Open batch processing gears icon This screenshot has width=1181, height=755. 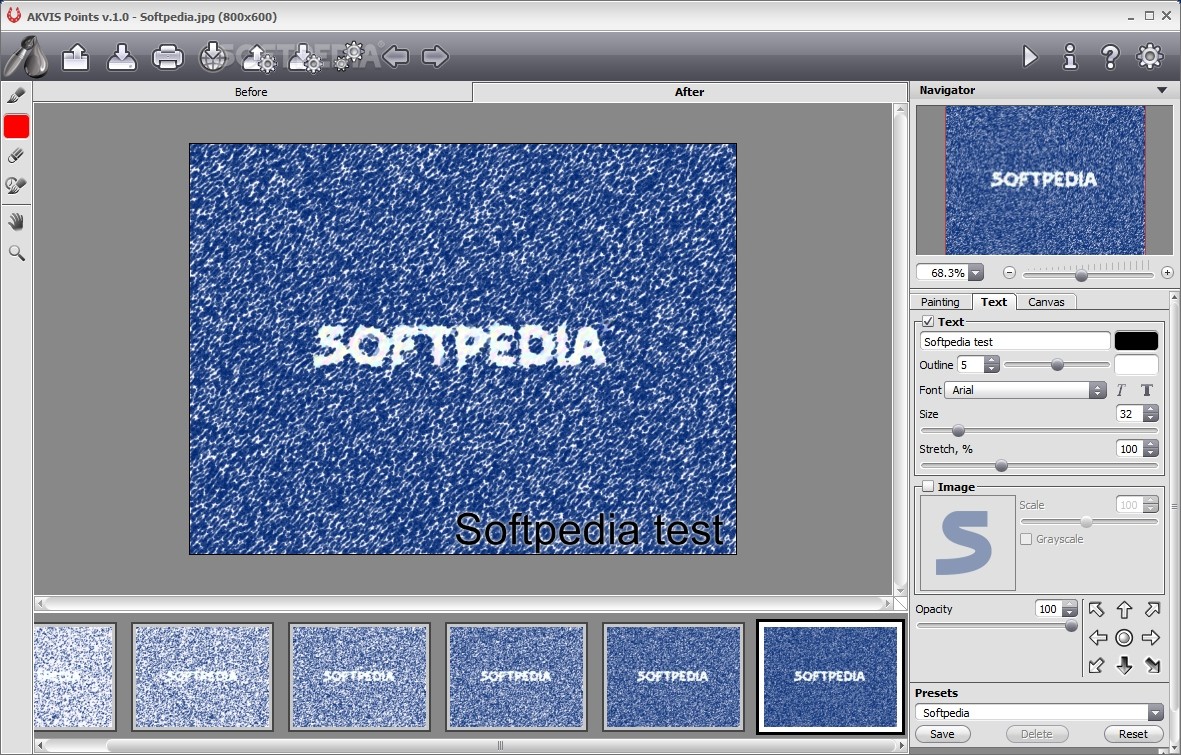[349, 56]
